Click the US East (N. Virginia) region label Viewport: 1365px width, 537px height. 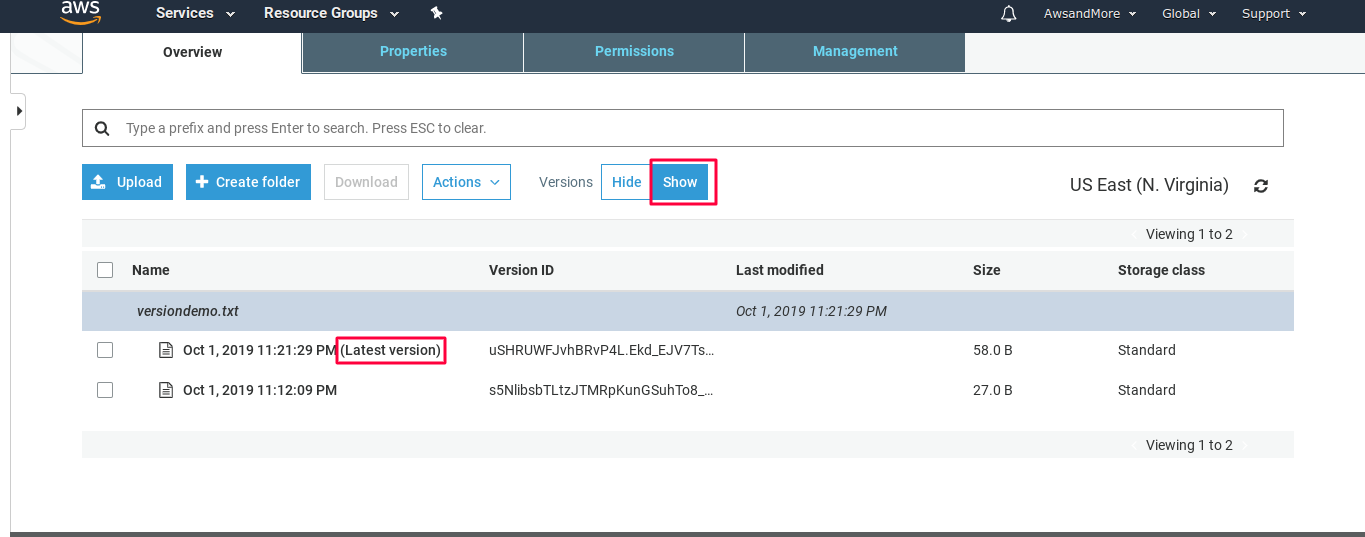tap(1149, 185)
